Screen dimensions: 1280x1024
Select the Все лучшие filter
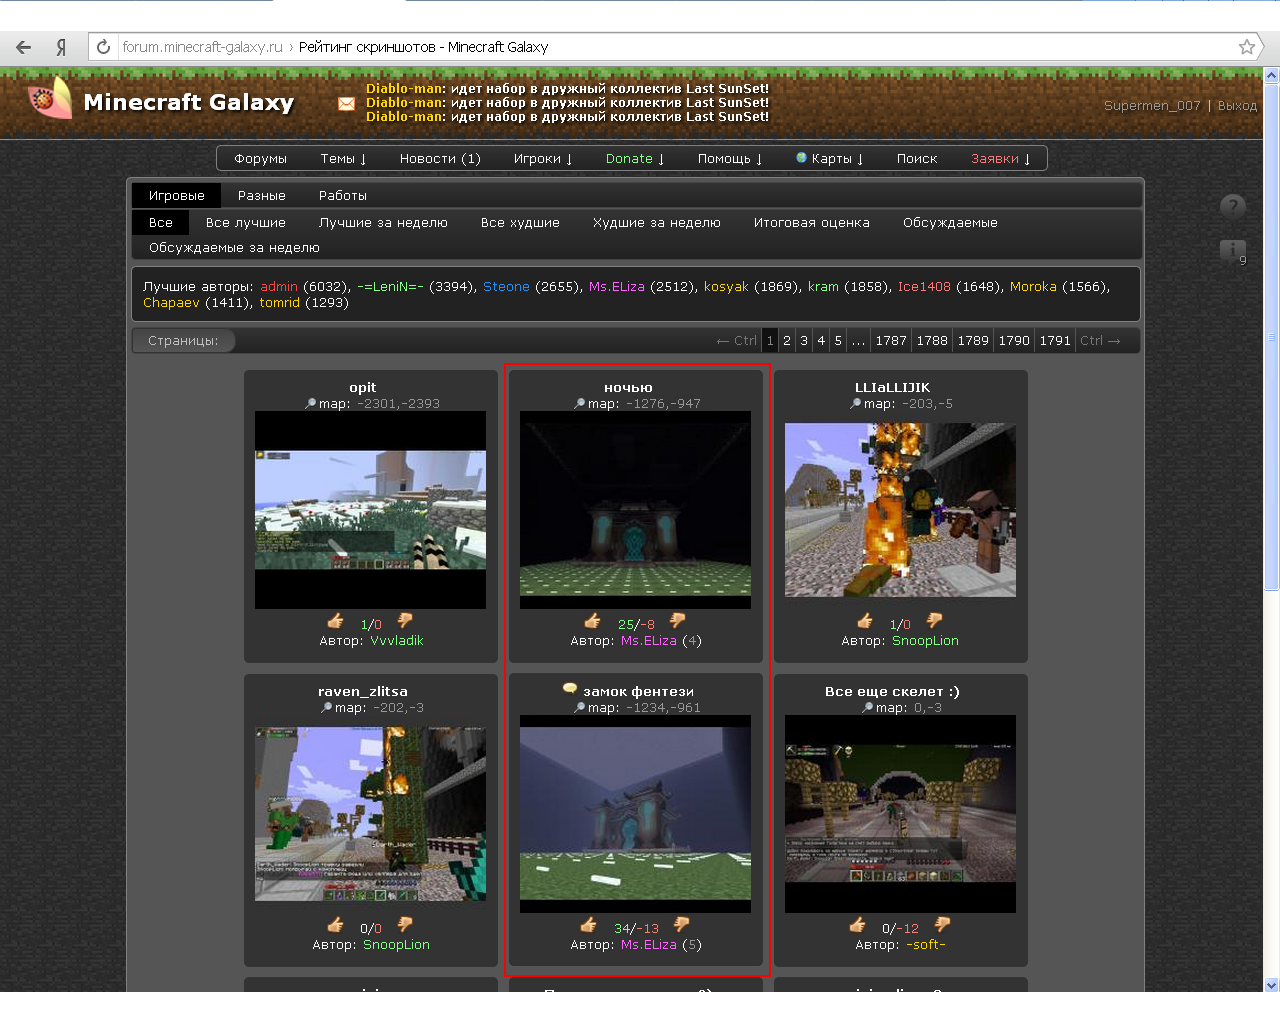pos(246,223)
